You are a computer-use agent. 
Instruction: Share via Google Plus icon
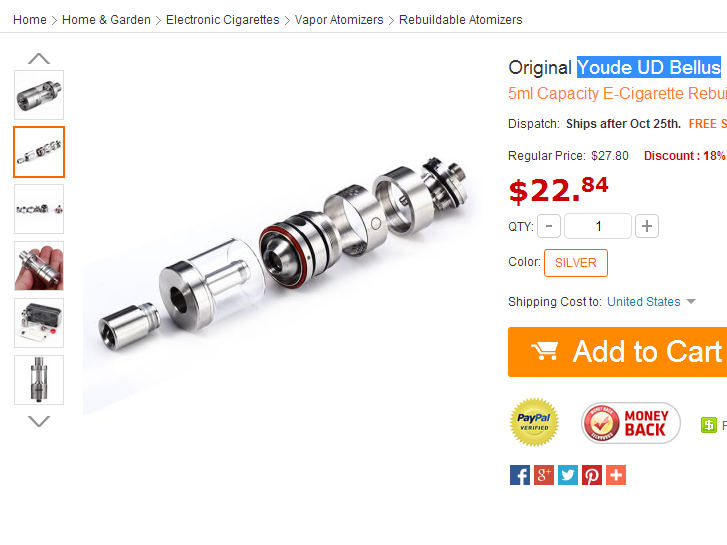click(544, 475)
